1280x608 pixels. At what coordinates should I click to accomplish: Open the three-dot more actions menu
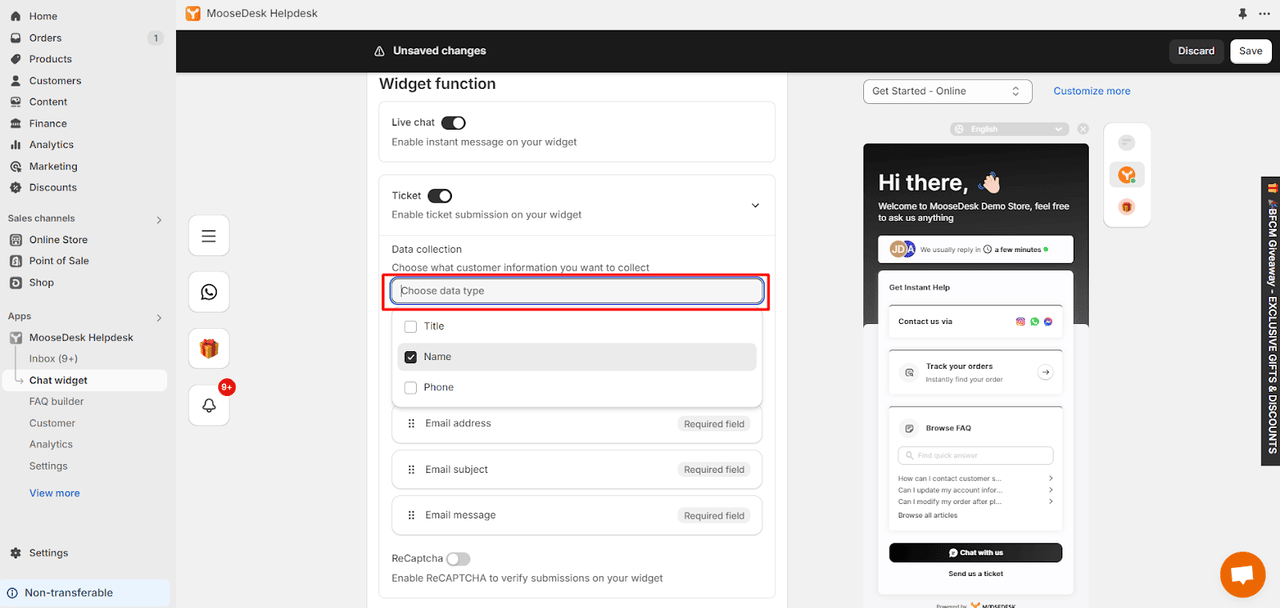pyautogui.click(x=1264, y=14)
